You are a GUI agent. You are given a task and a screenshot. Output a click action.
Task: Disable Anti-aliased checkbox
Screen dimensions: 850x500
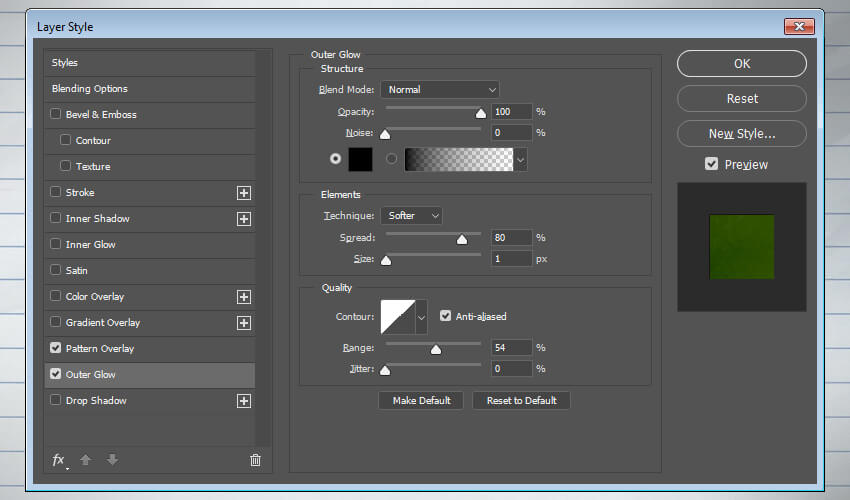pyautogui.click(x=445, y=316)
